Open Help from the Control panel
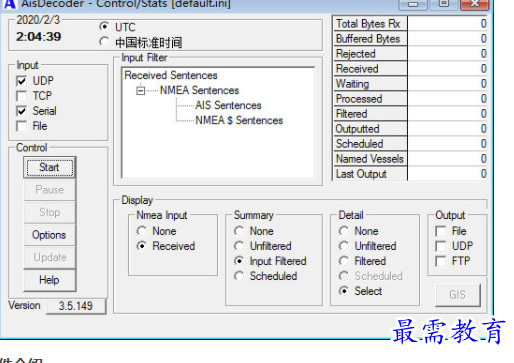514x363 pixels. pos(50,280)
